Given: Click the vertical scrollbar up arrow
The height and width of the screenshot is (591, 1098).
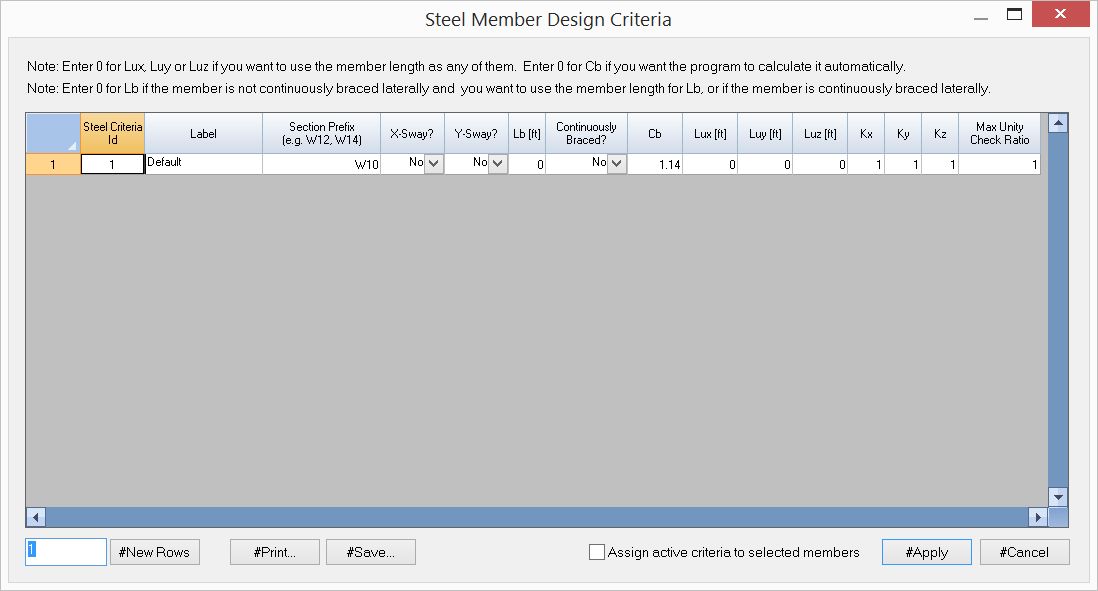Looking at the screenshot, I should (x=1058, y=122).
